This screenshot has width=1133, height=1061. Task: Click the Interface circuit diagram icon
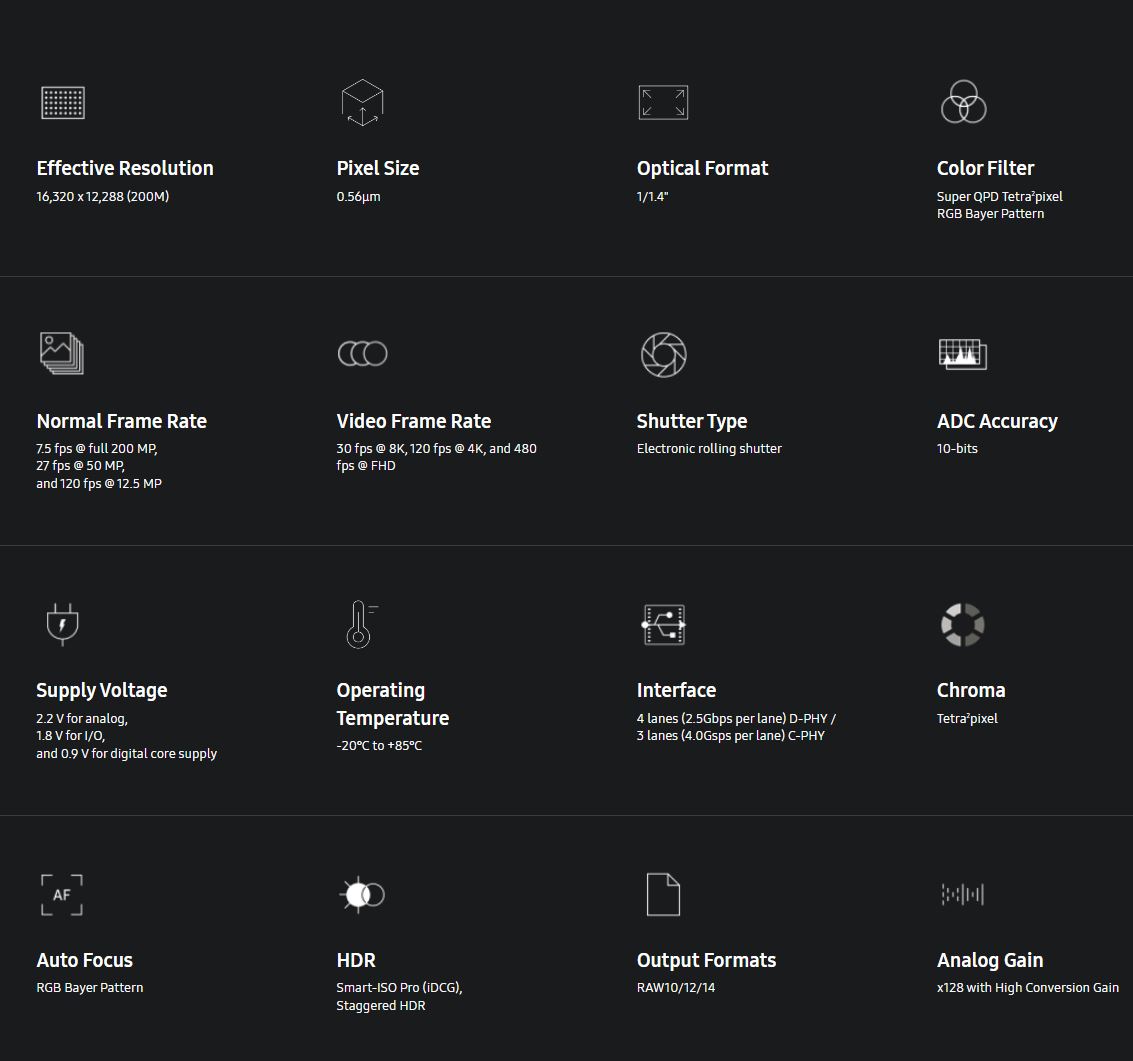664,624
